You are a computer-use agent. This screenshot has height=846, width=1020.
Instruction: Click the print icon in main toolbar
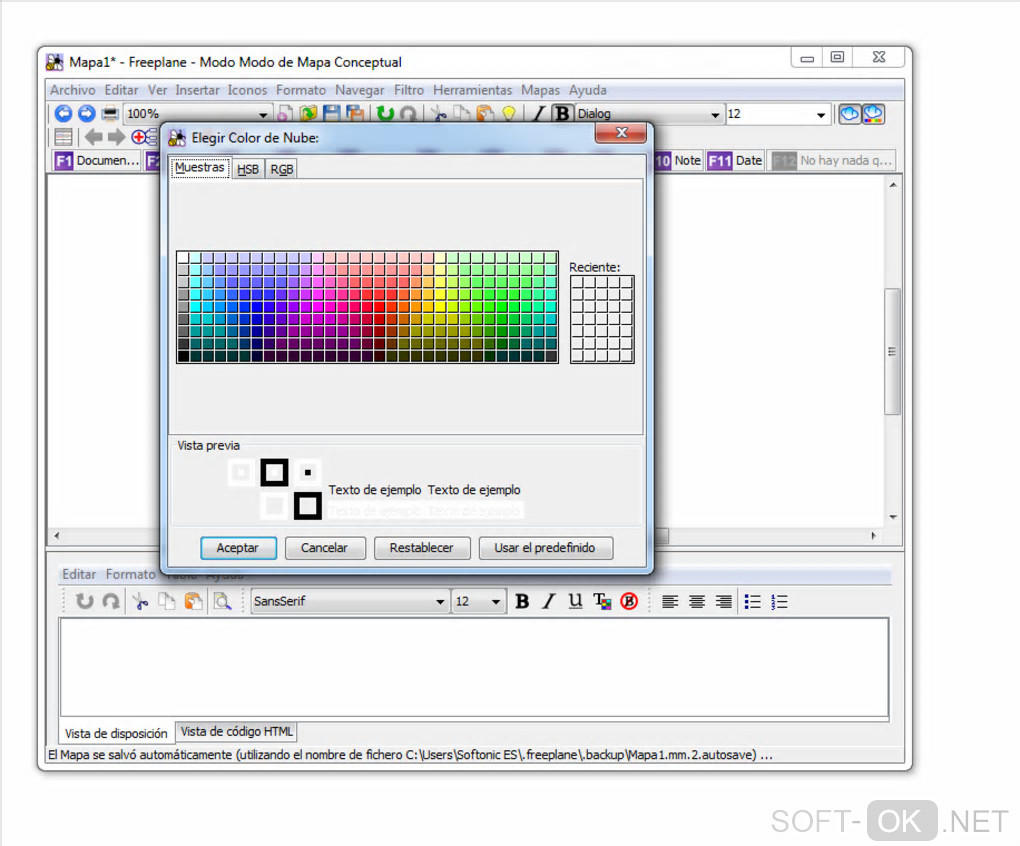coord(110,114)
